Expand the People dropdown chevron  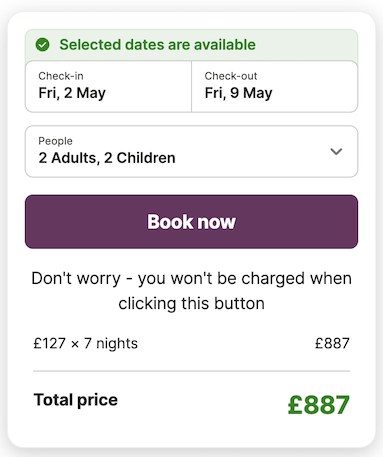pyautogui.click(x=336, y=152)
